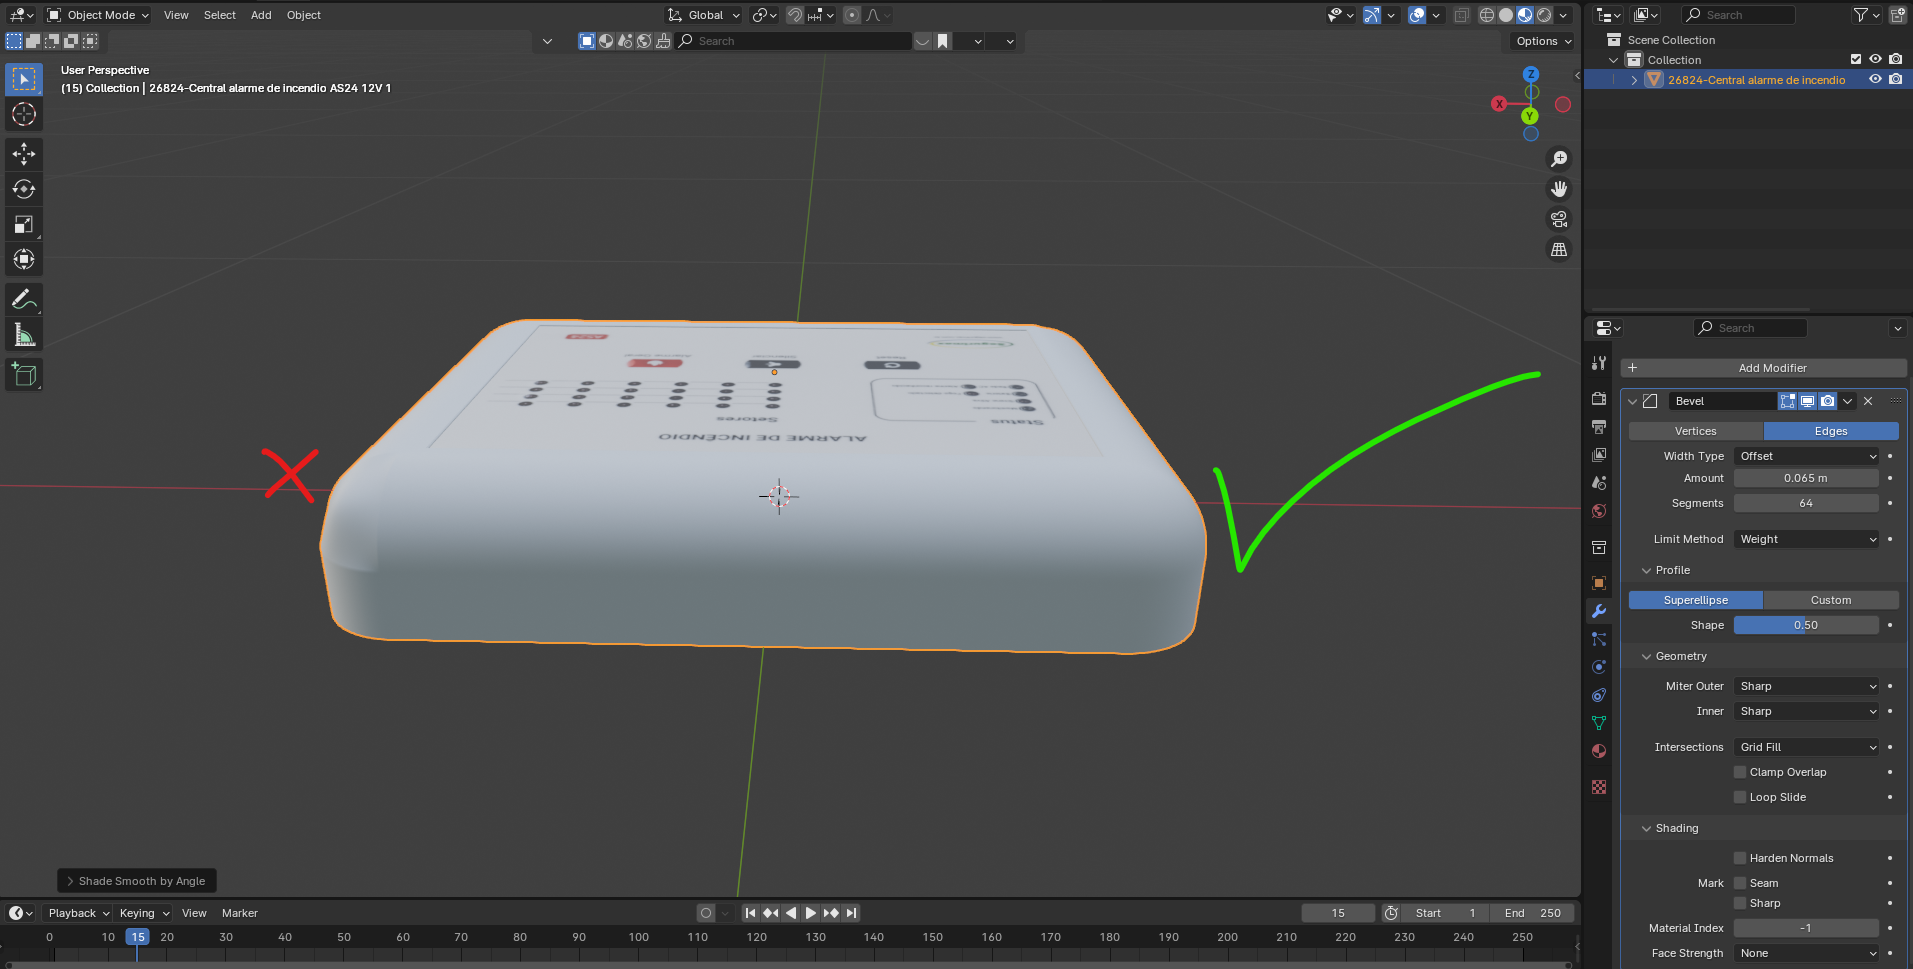Click the zoom viewport magnifier icon
The height and width of the screenshot is (969, 1913).
point(1559,159)
